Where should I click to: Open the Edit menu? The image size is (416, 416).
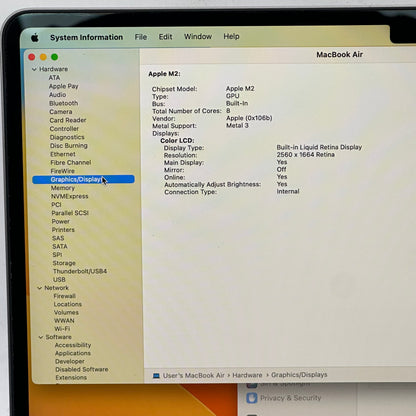tap(165, 37)
